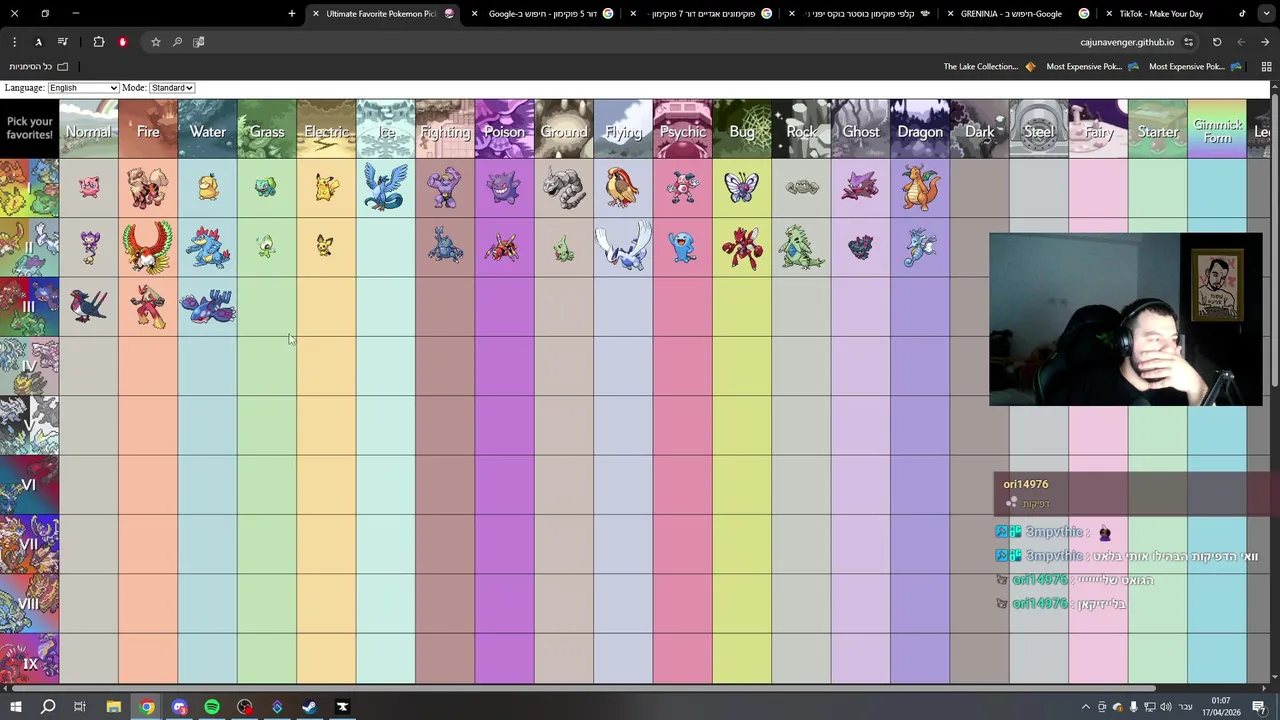Screen dimensions: 1280x720
Task: Select the Generation III row label
Action: pos(29,307)
